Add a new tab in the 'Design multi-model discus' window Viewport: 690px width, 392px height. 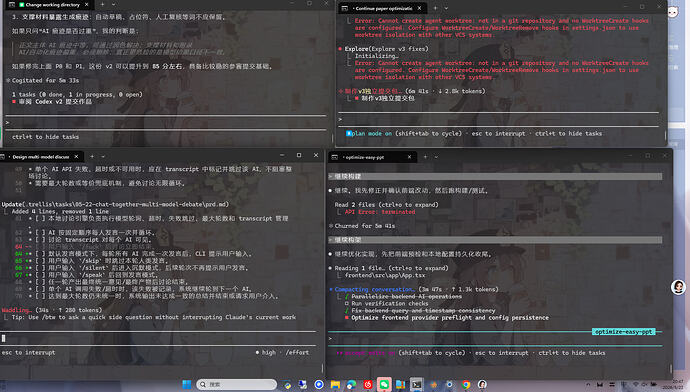(92, 156)
